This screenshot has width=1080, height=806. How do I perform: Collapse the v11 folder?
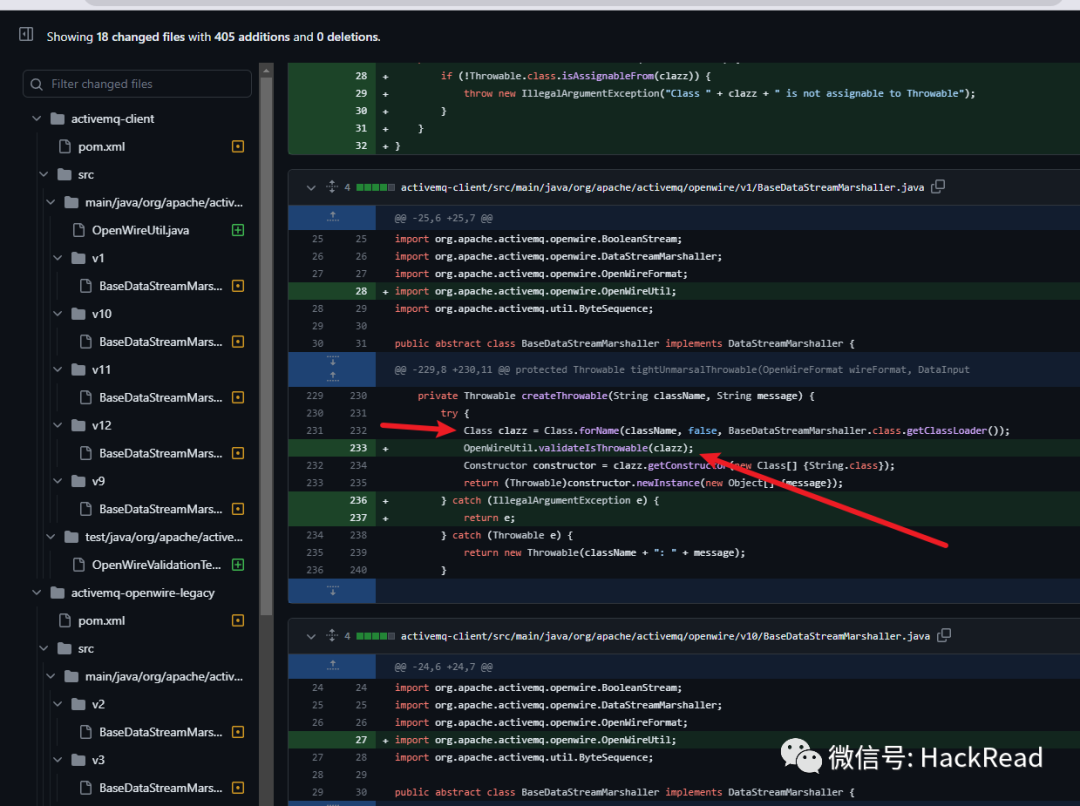point(58,369)
